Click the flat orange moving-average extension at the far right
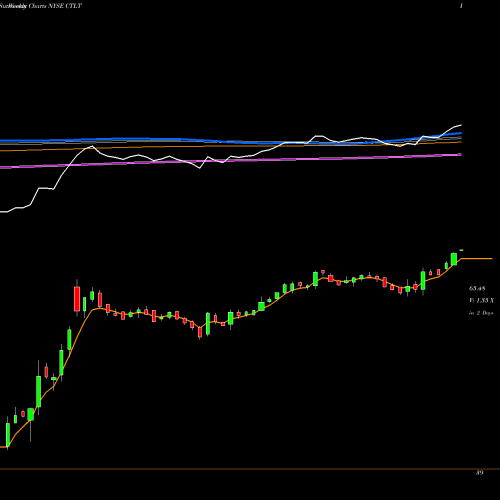 pyautogui.click(x=477, y=258)
